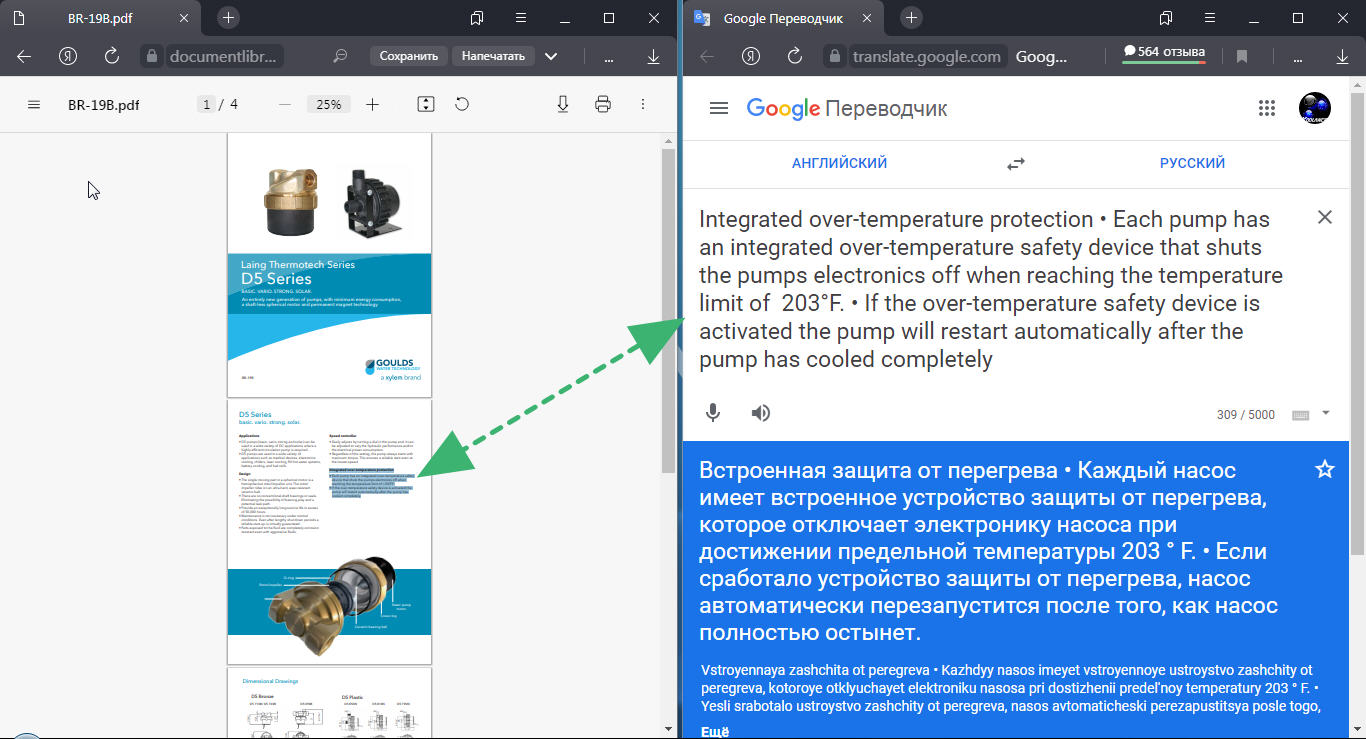Open page search in PDF window address bar

click(x=340, y=56)
